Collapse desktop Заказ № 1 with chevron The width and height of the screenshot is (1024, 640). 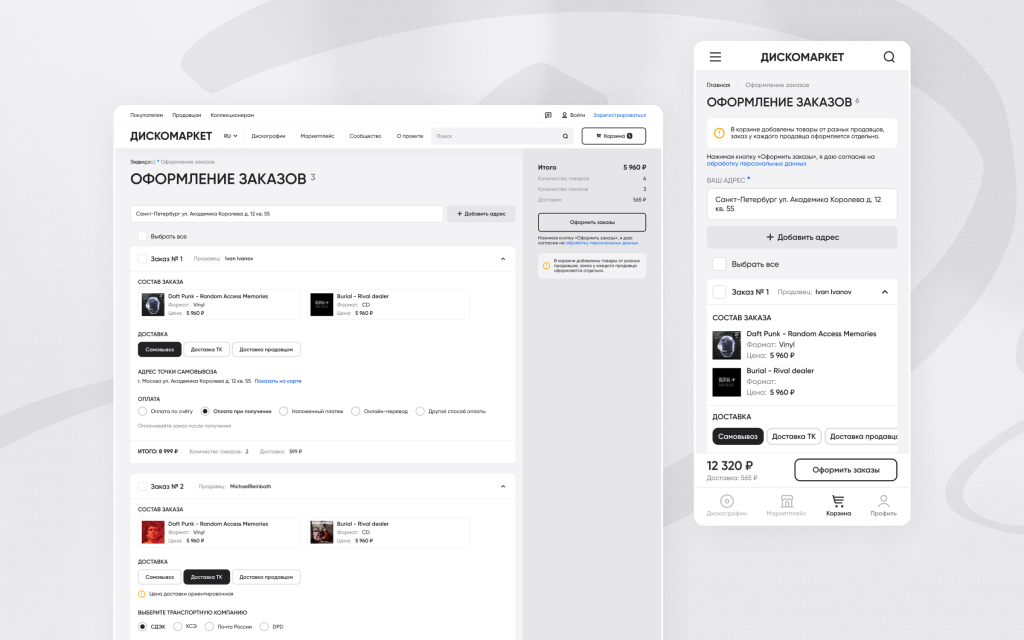click(x=503, y=259)
